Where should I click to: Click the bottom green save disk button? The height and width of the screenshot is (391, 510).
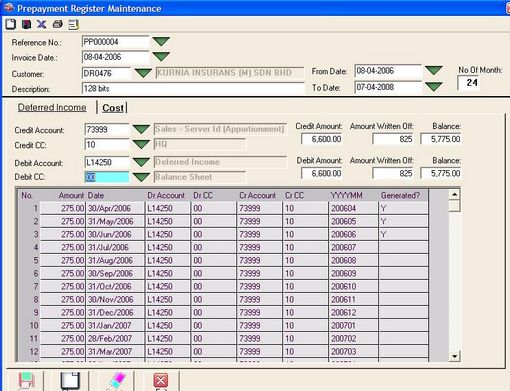pos(27,381)
